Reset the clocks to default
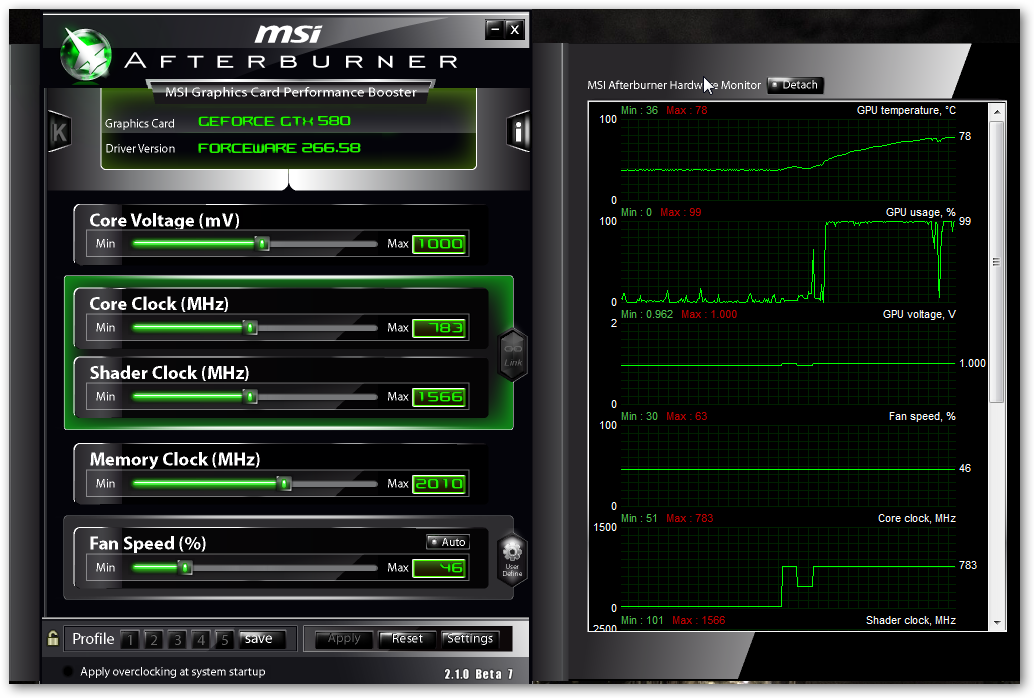Viewport: 1034px width, 698px height. (407, 639)
